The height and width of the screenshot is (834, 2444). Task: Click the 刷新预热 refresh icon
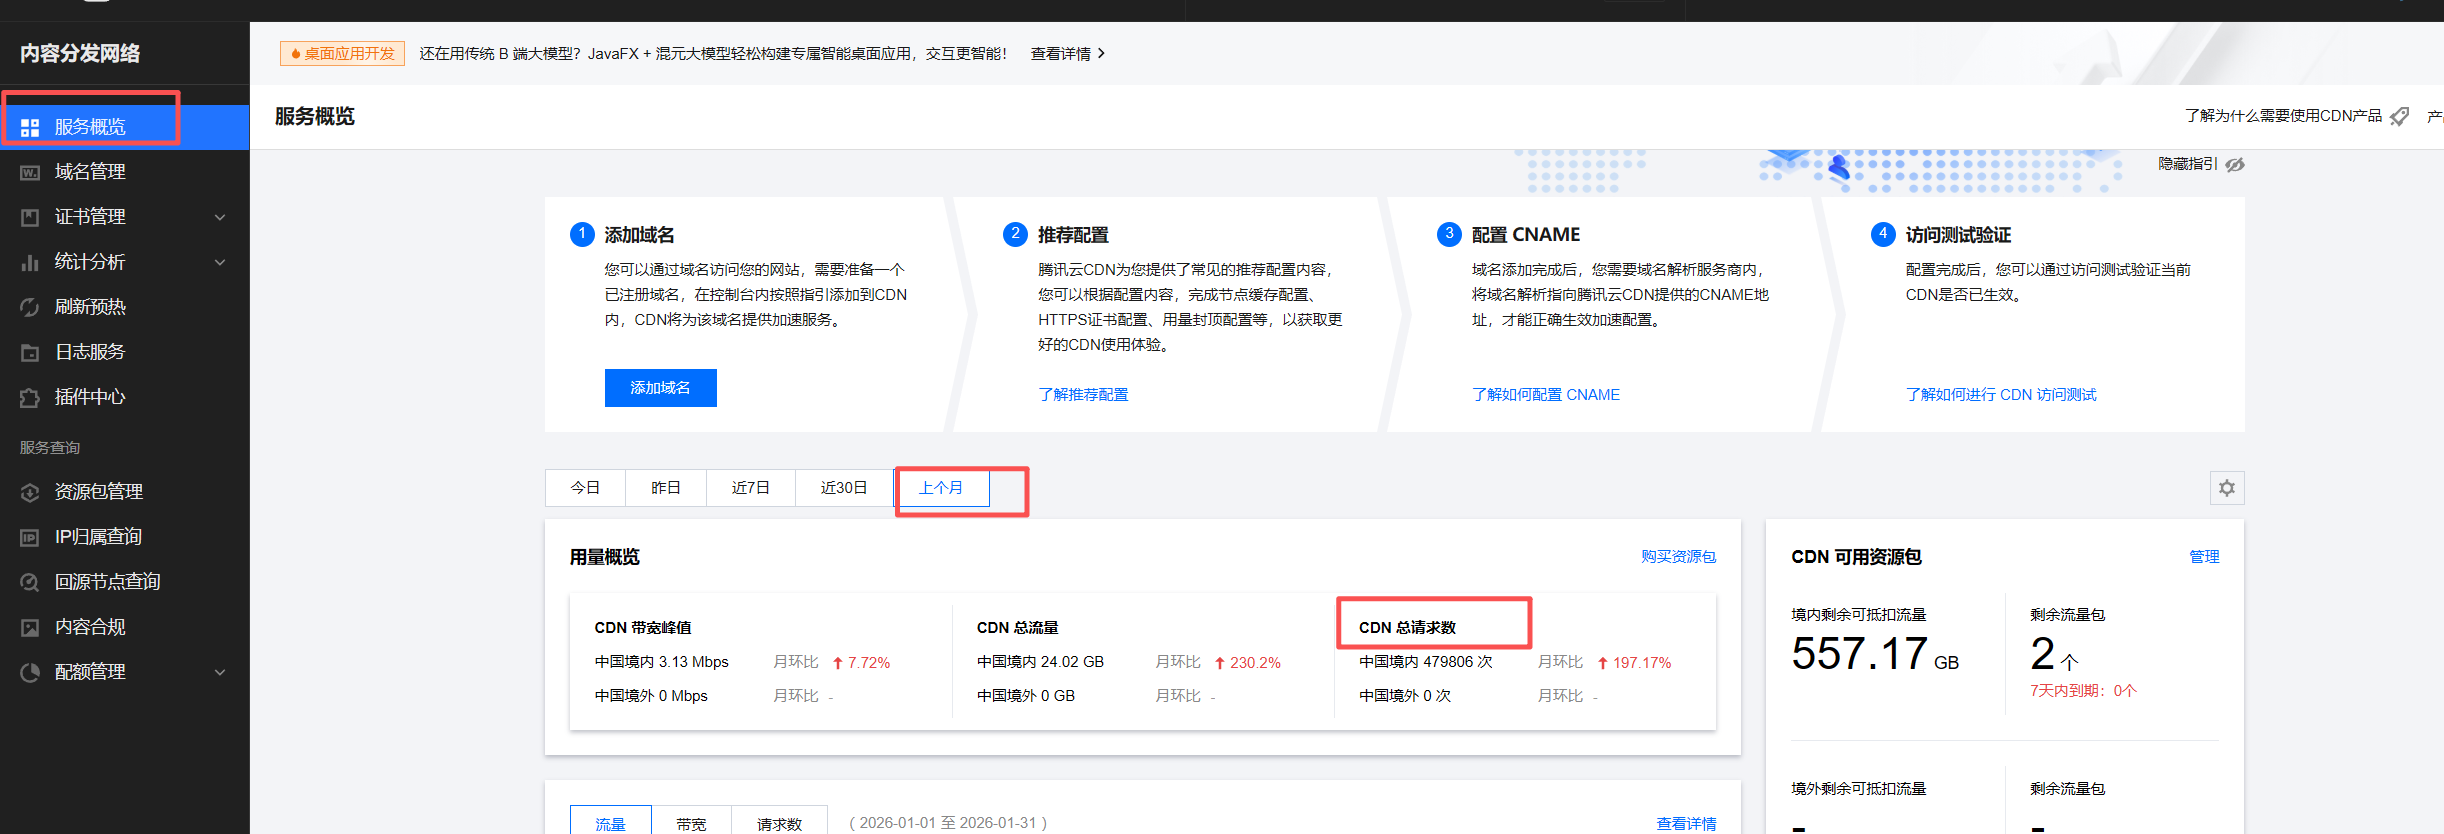(x=30, y=307)
